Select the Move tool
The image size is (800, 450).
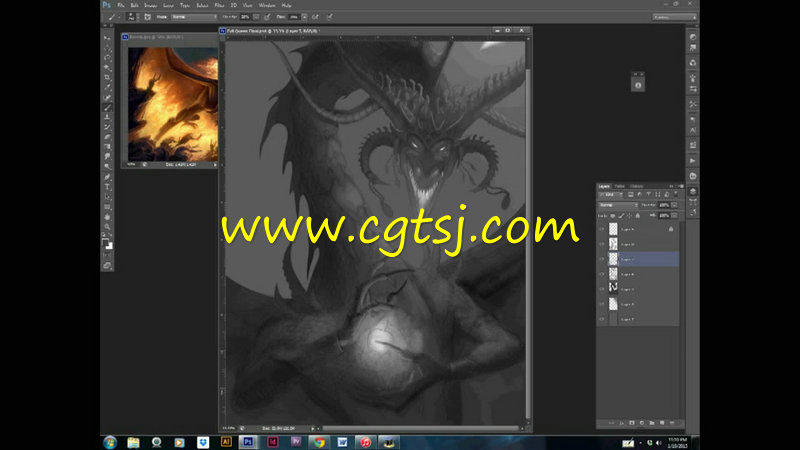[107, 38]
